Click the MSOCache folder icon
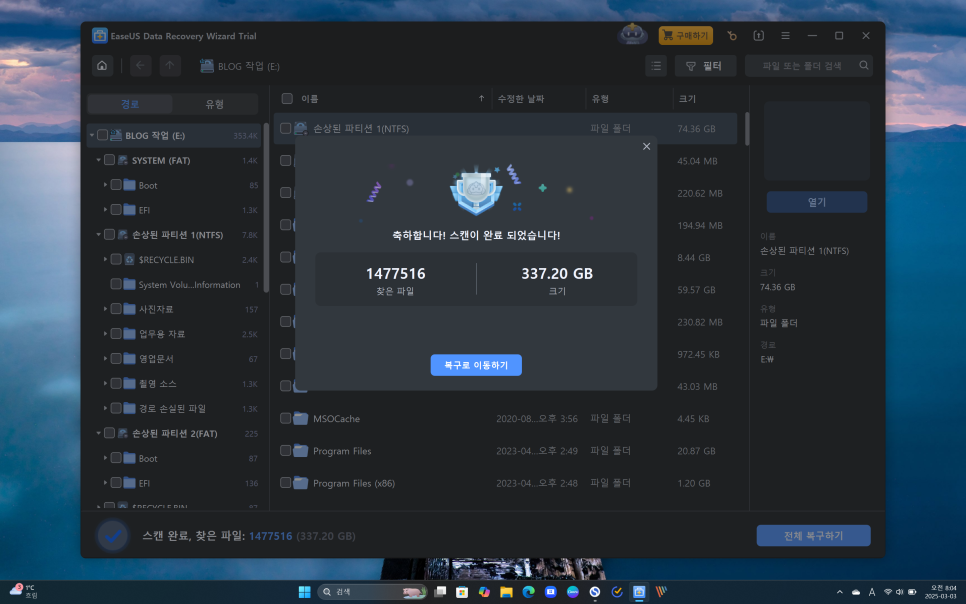The height and width of the screenshot is (604, 966). [301, 418]
